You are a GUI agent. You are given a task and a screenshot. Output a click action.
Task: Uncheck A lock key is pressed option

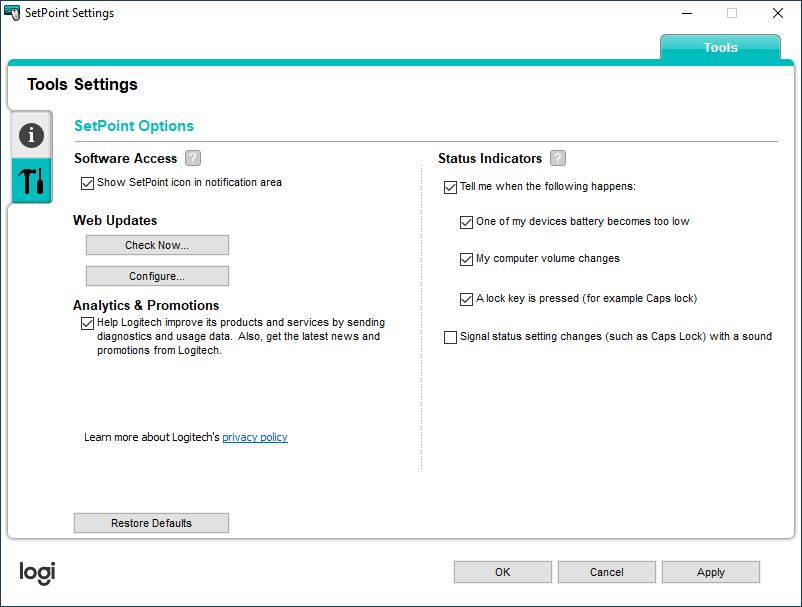tap(466, 299)
